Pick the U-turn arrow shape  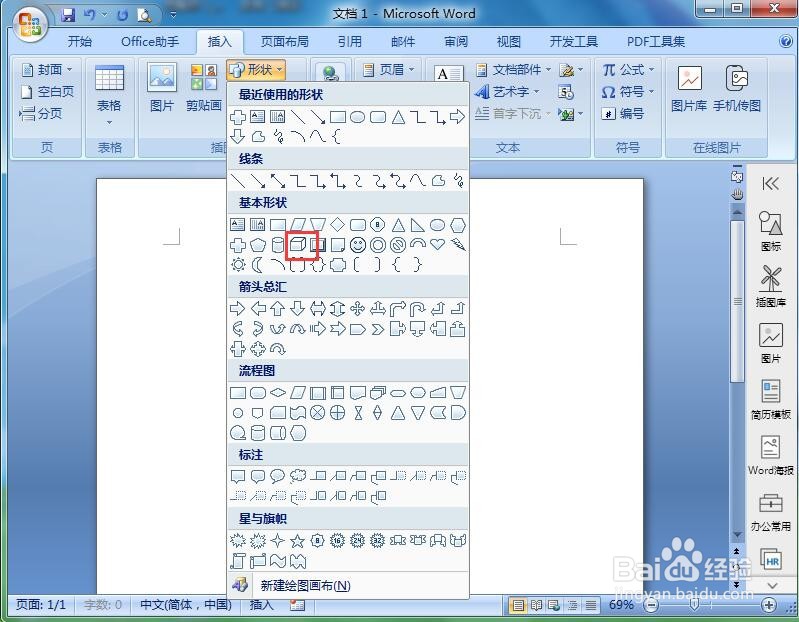point(417,309)
